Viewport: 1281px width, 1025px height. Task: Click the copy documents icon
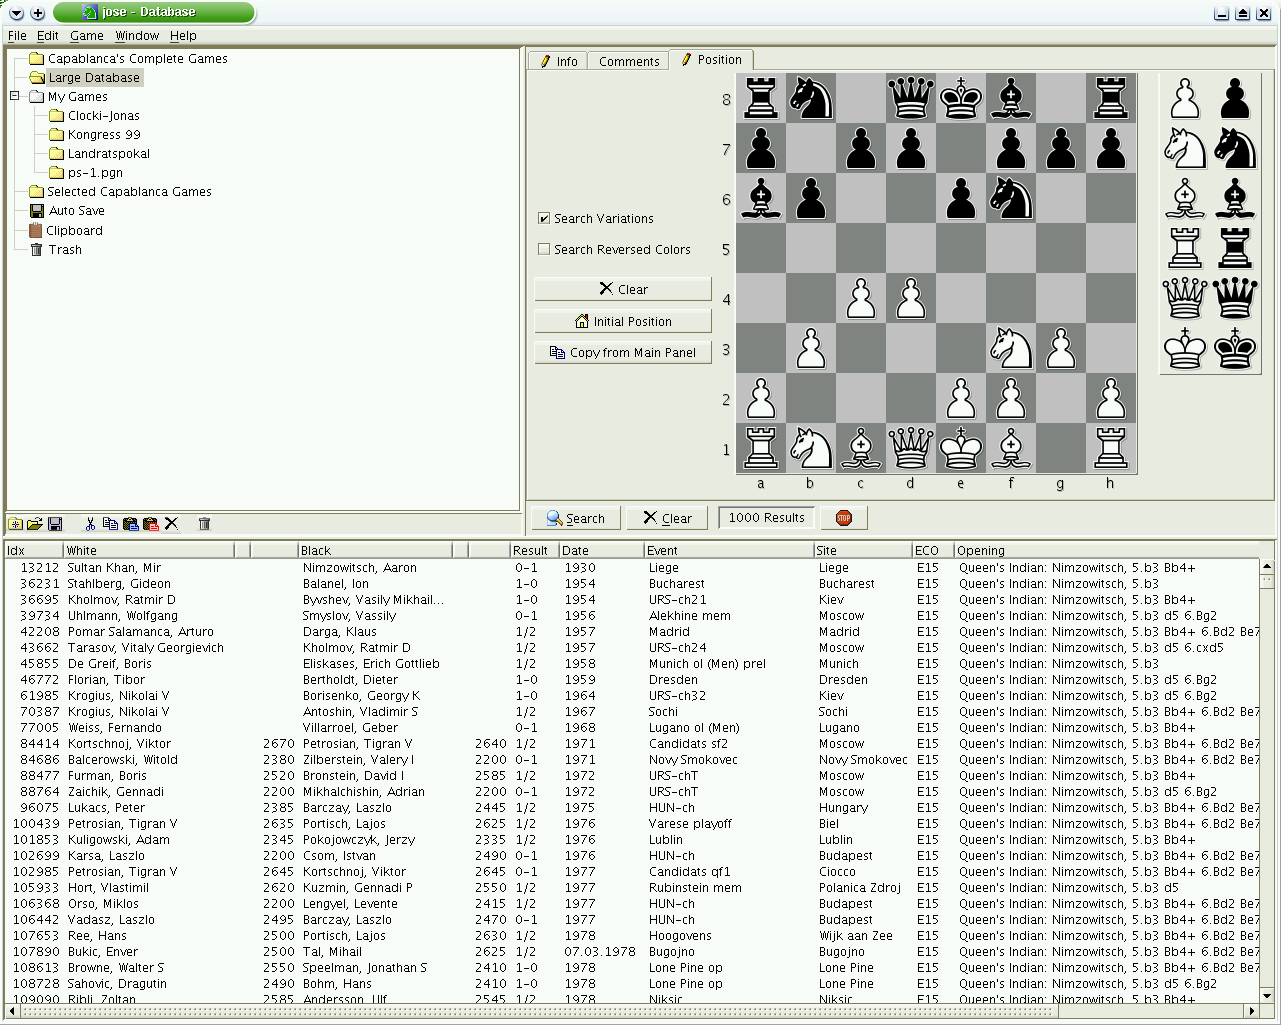coord(110,524)
